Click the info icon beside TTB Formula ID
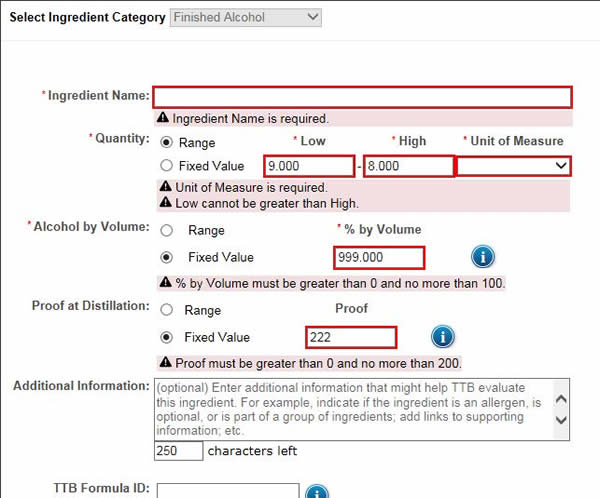This screenshot has height=498, width=600. coord(317,491)
